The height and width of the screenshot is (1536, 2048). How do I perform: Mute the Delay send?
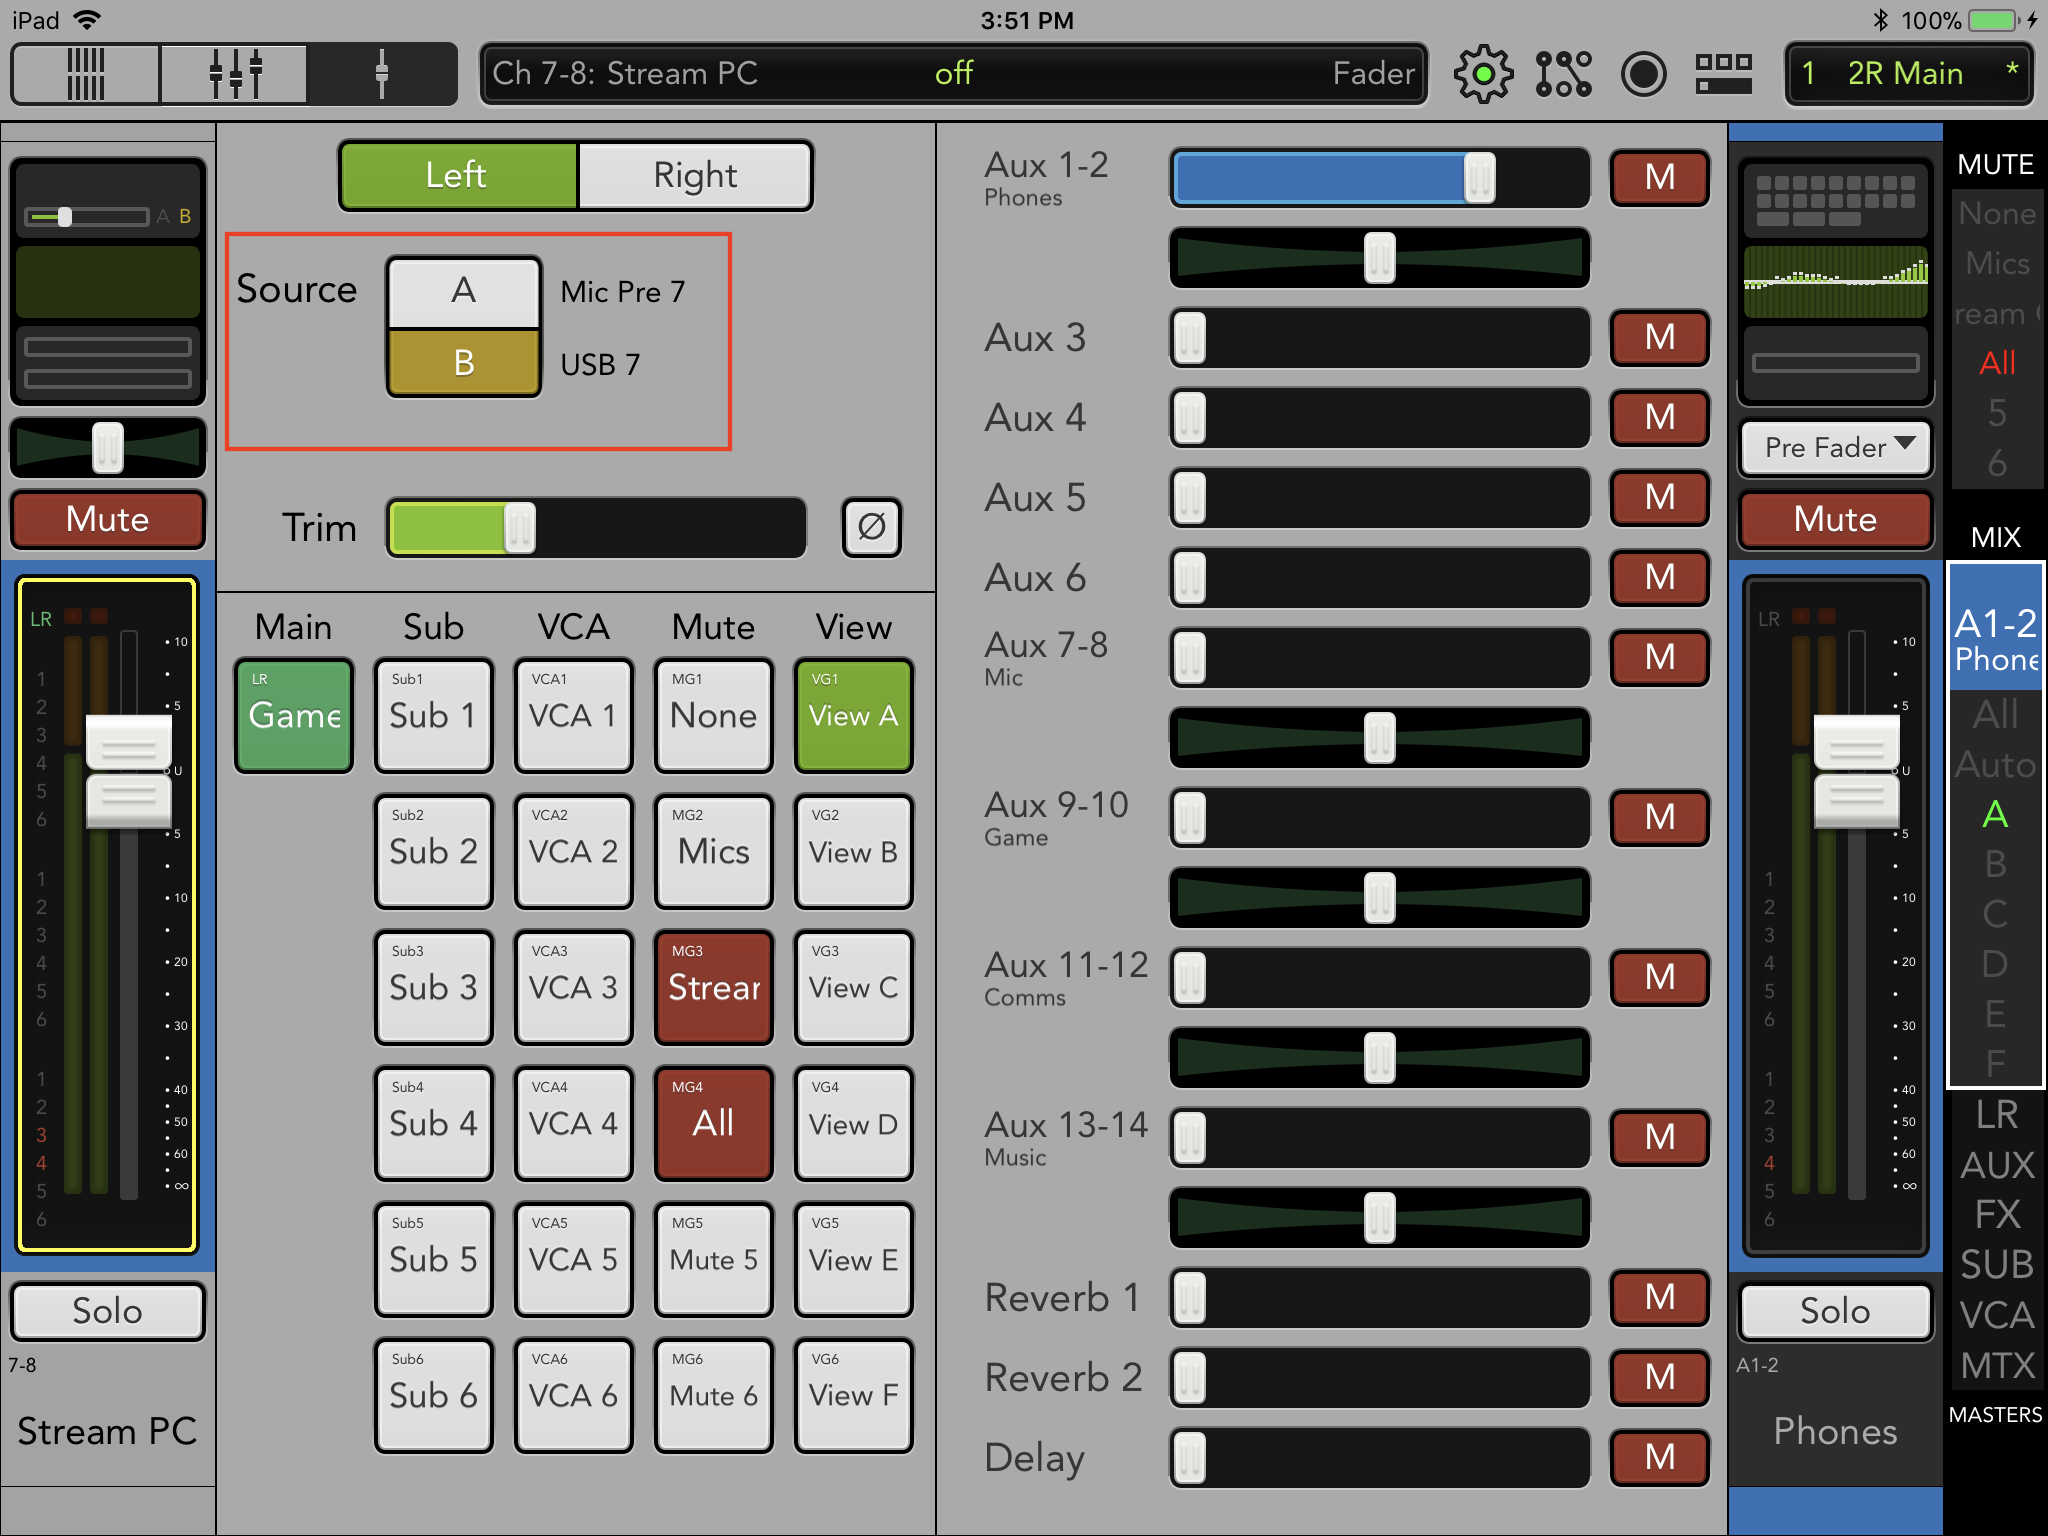(1659, 1458)
